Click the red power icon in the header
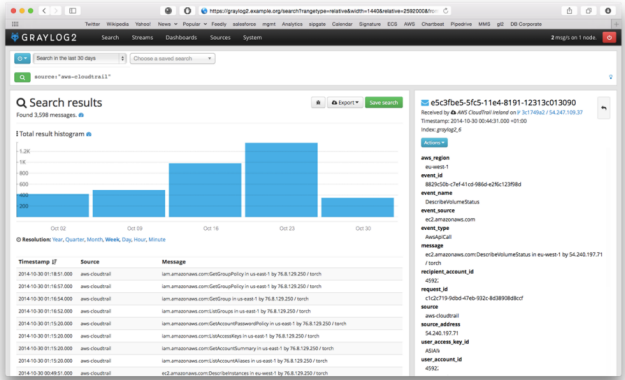 point(609,37)
